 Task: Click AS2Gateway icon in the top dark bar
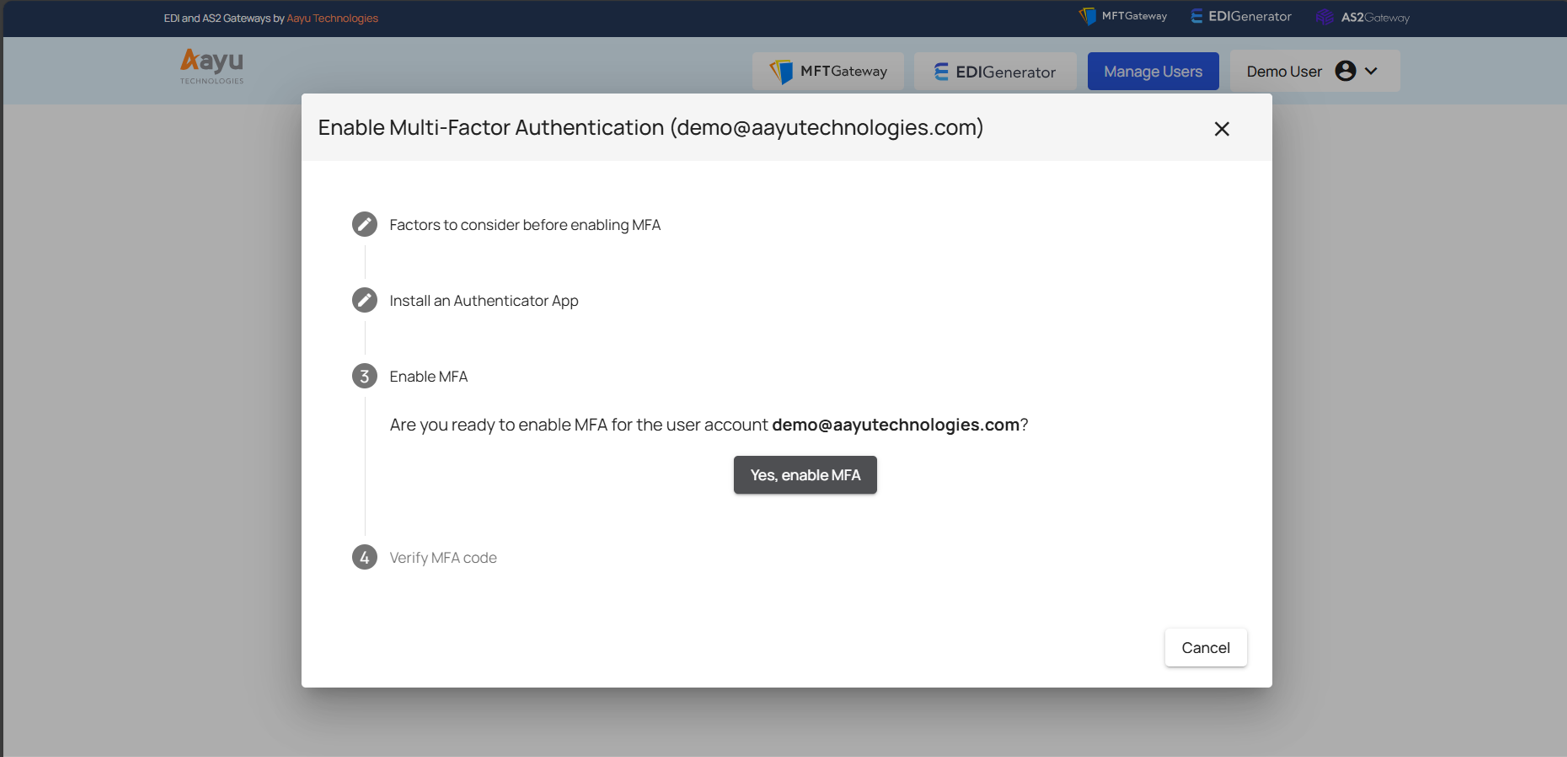pyautogui.click(x=1325, y=17)
